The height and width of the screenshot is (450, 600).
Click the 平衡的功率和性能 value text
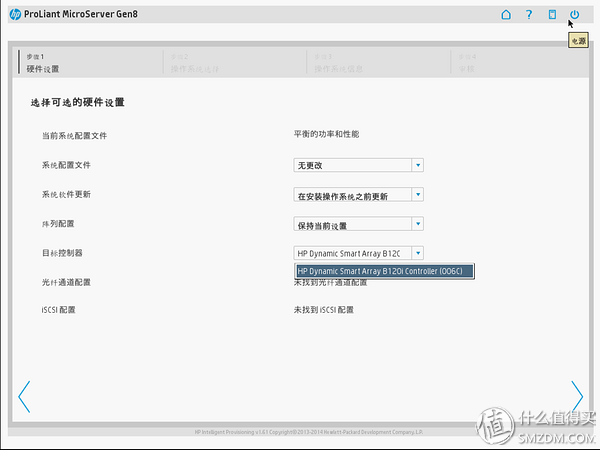[326, 134]
